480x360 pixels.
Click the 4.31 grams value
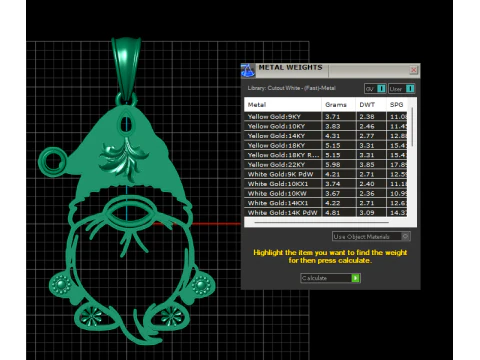(333, 136)
